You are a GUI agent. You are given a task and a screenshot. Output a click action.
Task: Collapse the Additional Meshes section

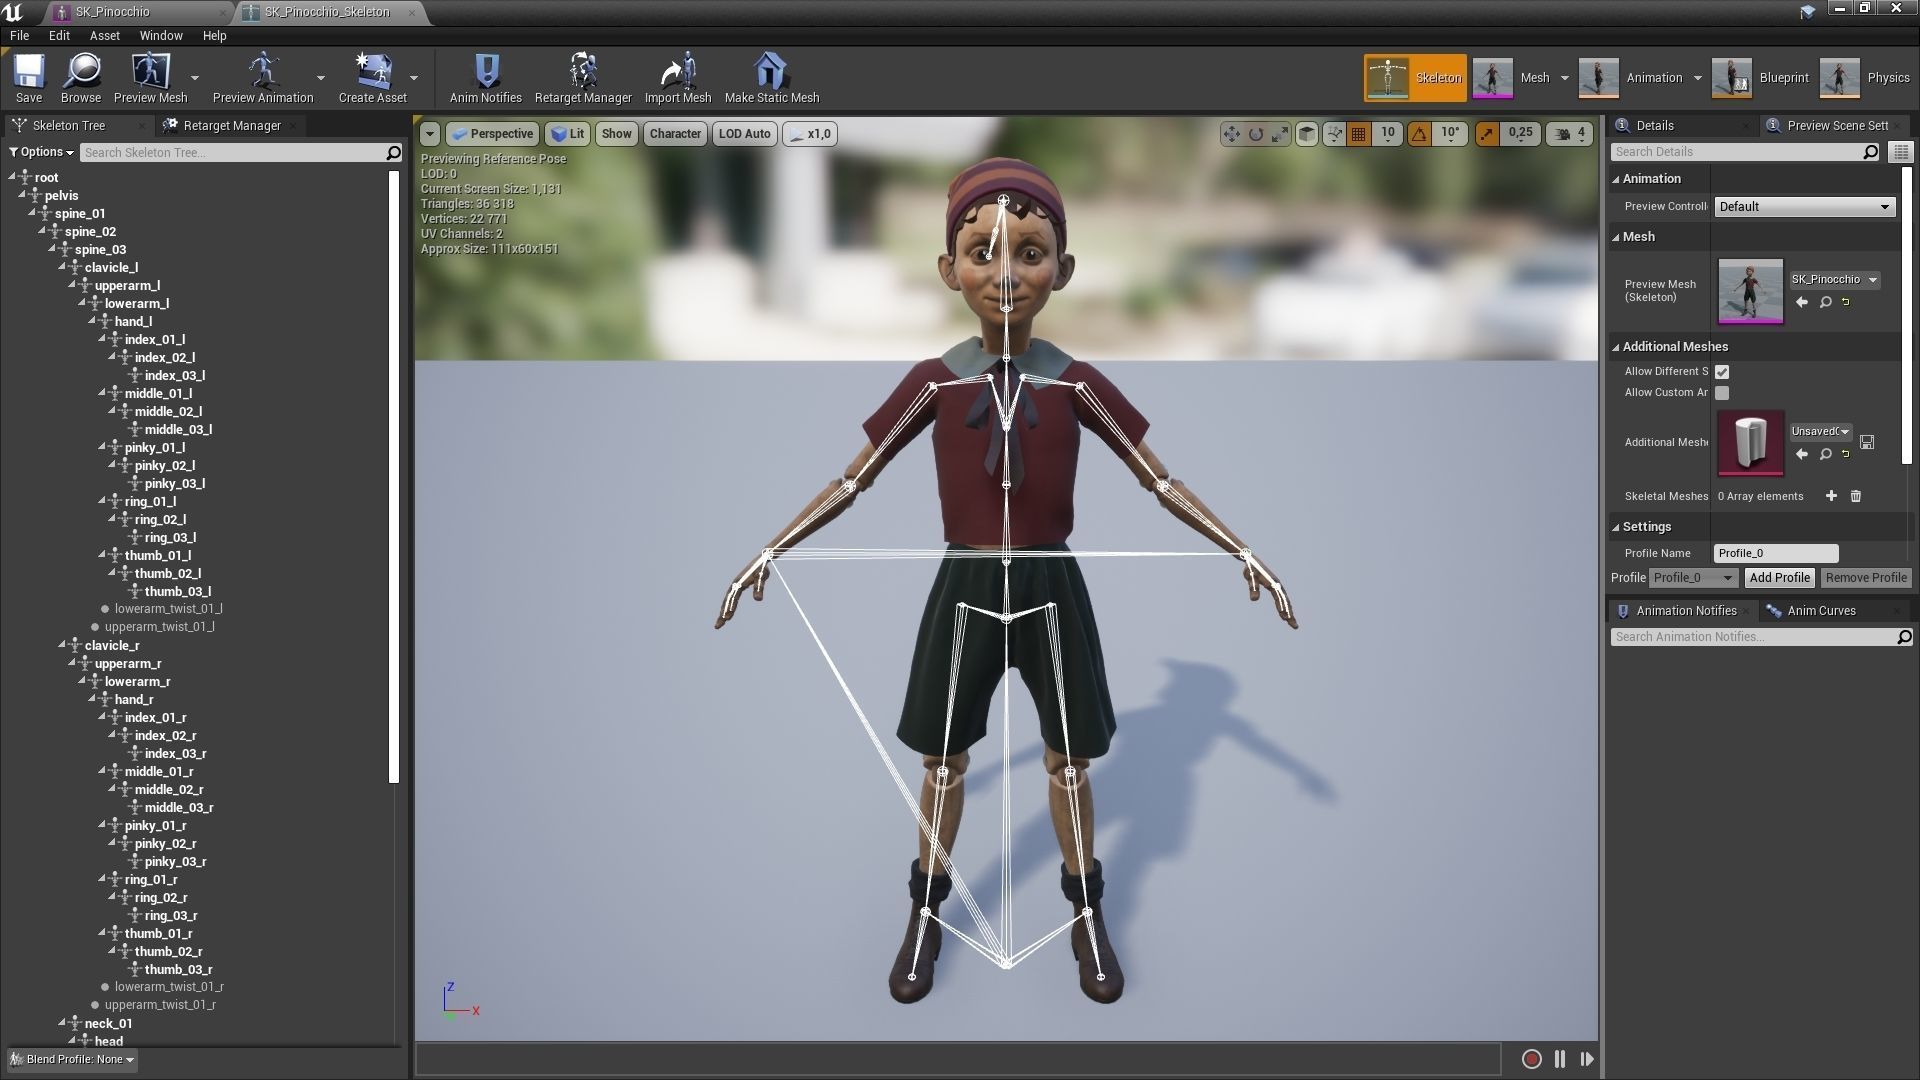pos(1616,347)
